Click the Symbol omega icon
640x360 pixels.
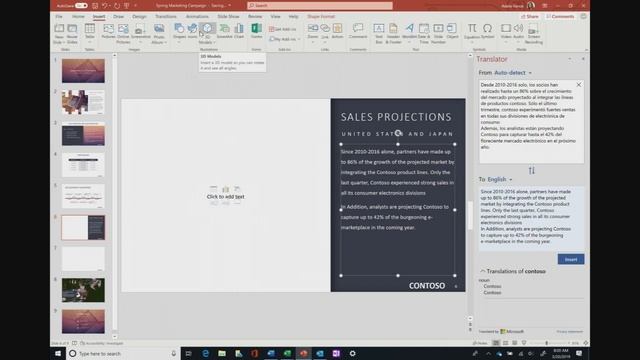click(x=487, y=28)
